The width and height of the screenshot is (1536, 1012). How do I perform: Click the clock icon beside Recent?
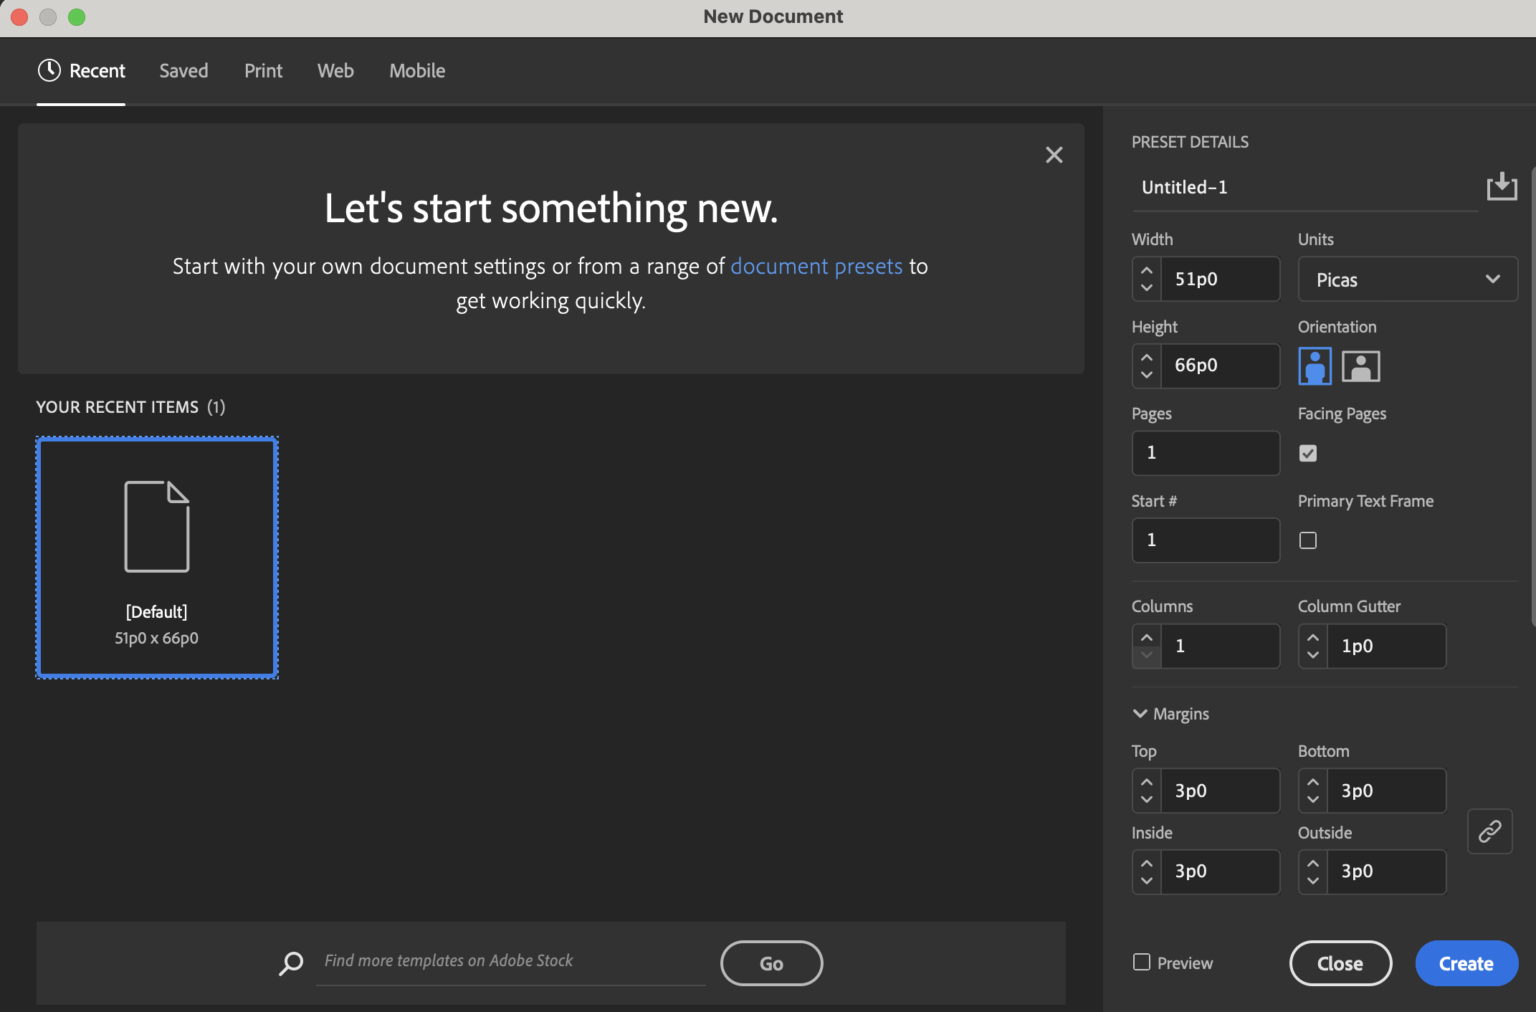[x=47, y=70]
